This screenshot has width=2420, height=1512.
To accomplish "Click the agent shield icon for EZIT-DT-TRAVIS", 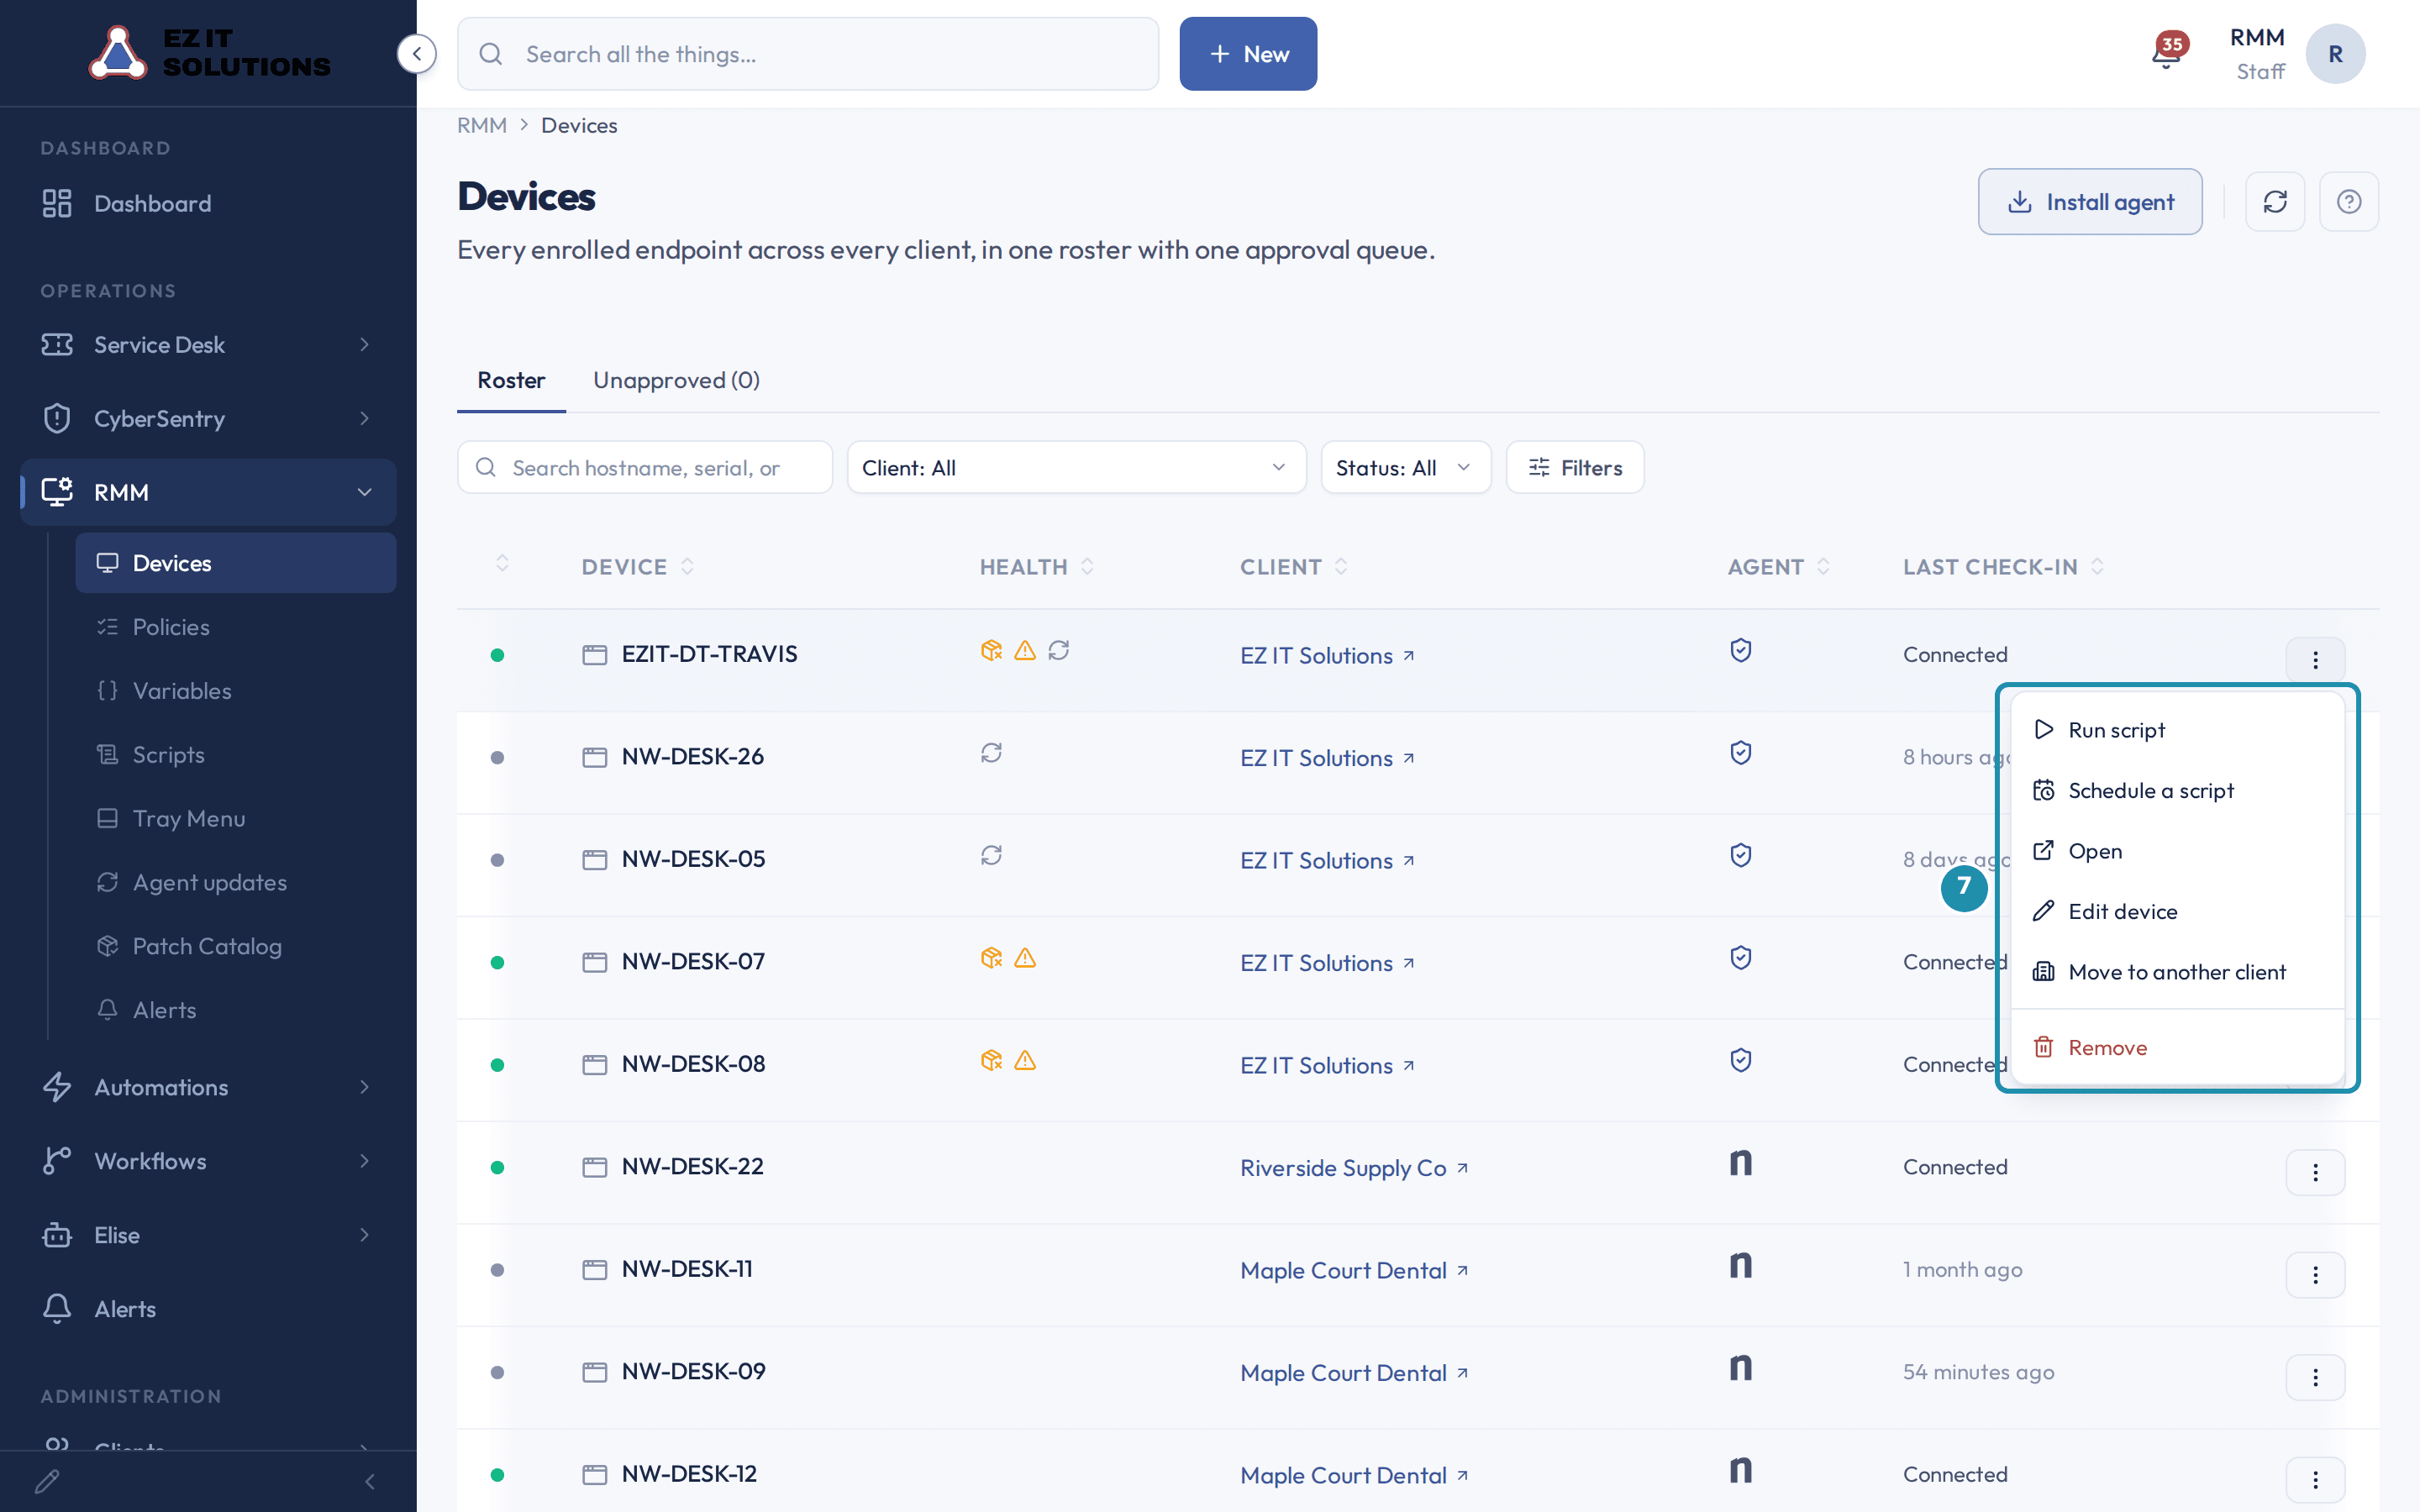I will click(x=1741, y=651).
